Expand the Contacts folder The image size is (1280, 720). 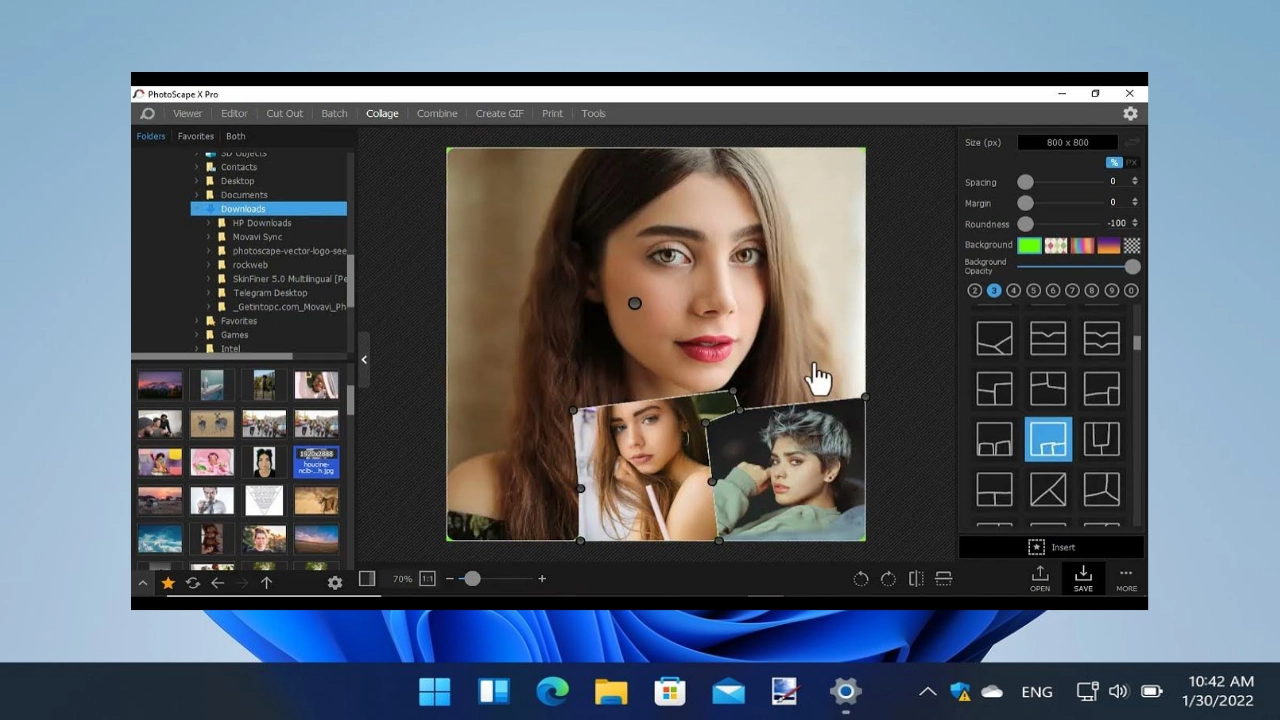(197, 167)
